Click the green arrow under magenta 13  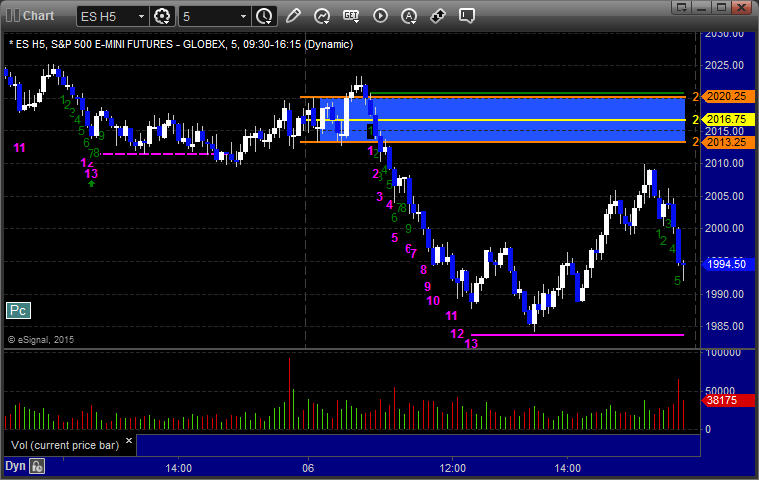tap(91, 183)
